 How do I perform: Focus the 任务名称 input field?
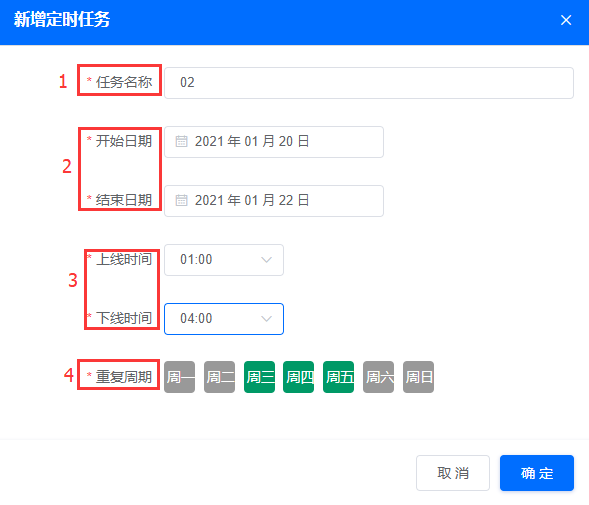tap(369, 83)
